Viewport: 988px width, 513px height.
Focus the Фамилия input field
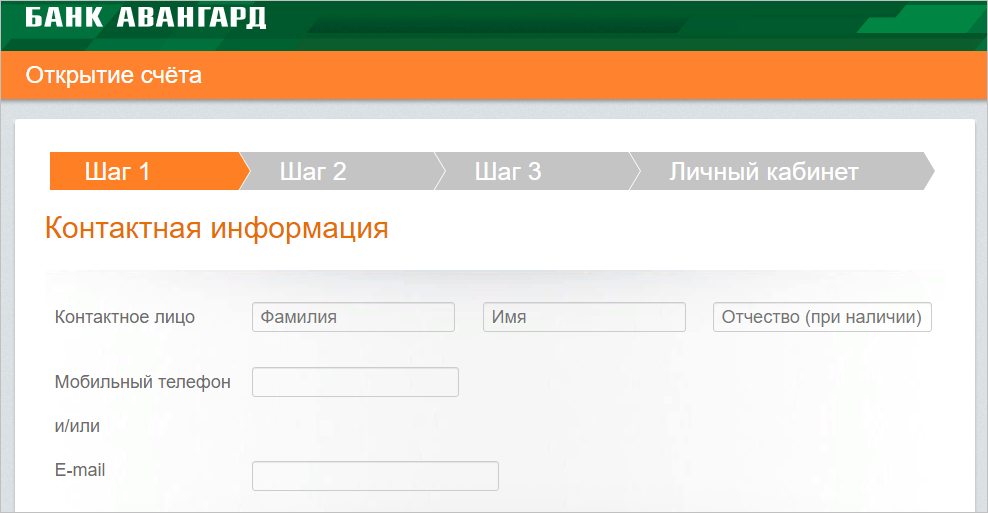click(x=353, y=317)
